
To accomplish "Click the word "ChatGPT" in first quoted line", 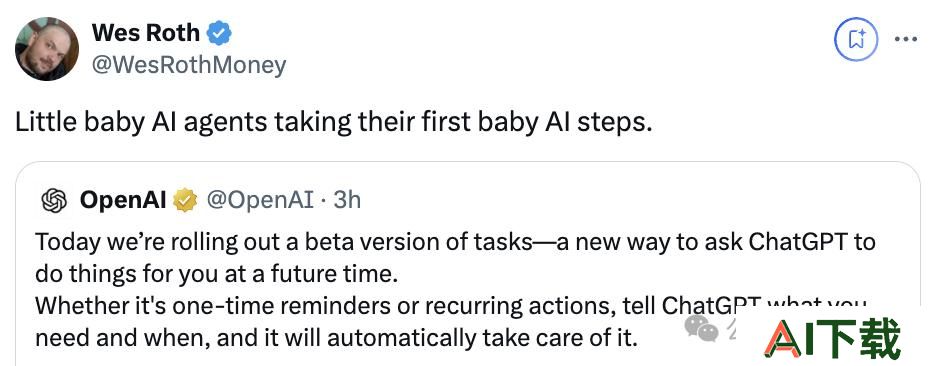I will (x=798, y=242).
